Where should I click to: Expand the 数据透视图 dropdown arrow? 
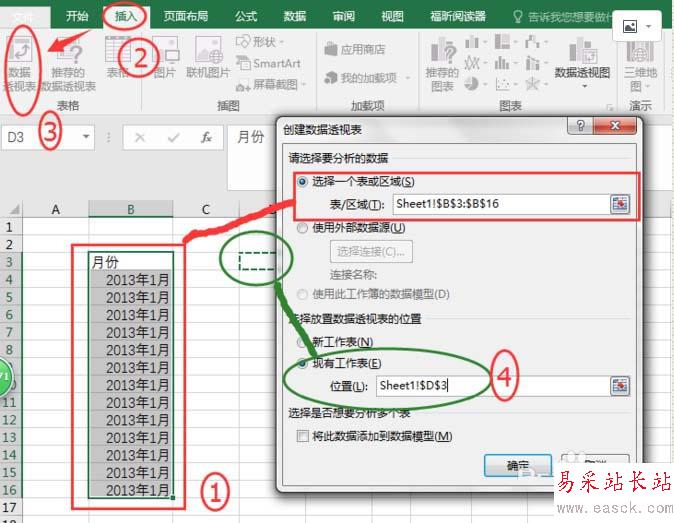(x=584, y=86)
